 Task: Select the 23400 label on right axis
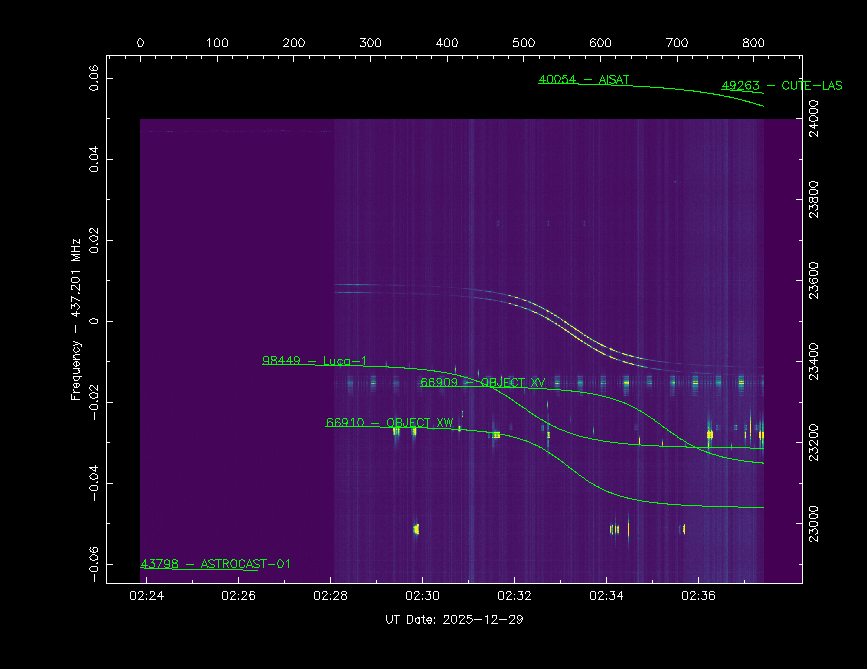click(x=814, y=361)
